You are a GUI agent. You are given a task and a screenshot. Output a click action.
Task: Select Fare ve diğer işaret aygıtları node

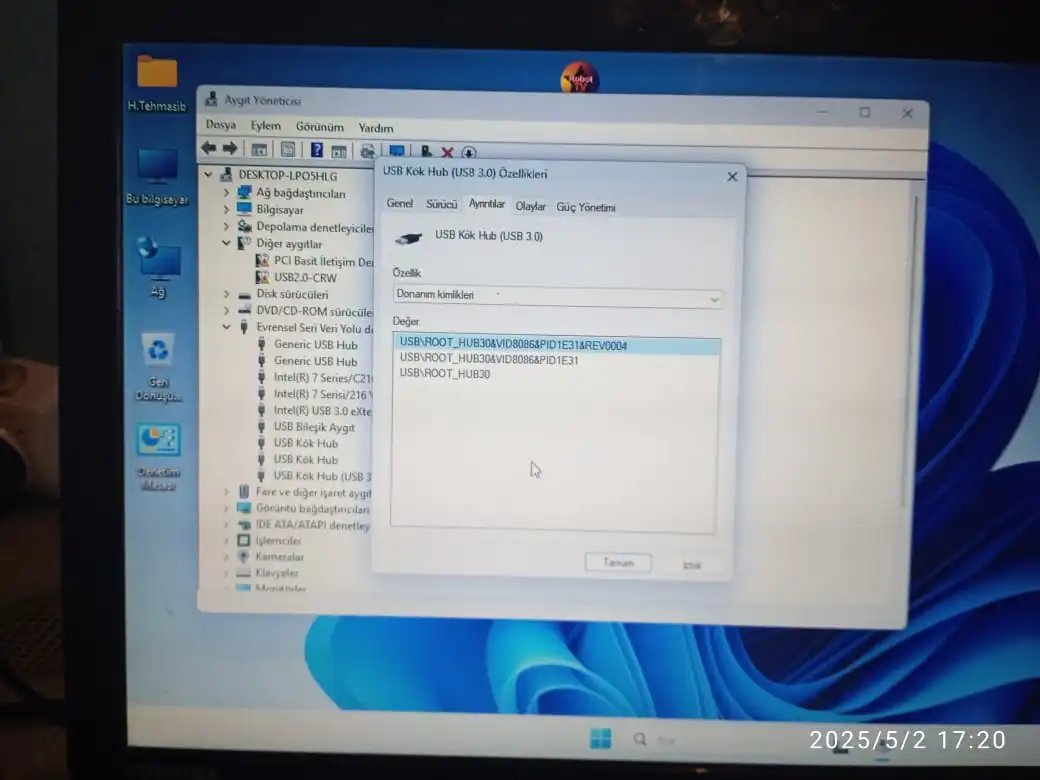(x=305, y=492)
